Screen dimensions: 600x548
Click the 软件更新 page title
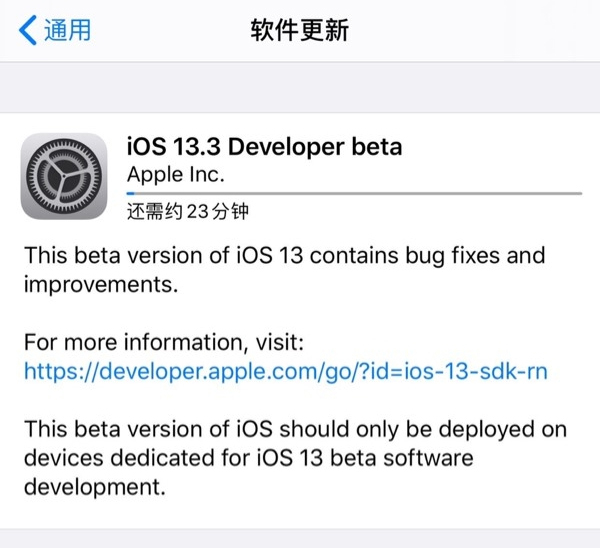point(299,30)
